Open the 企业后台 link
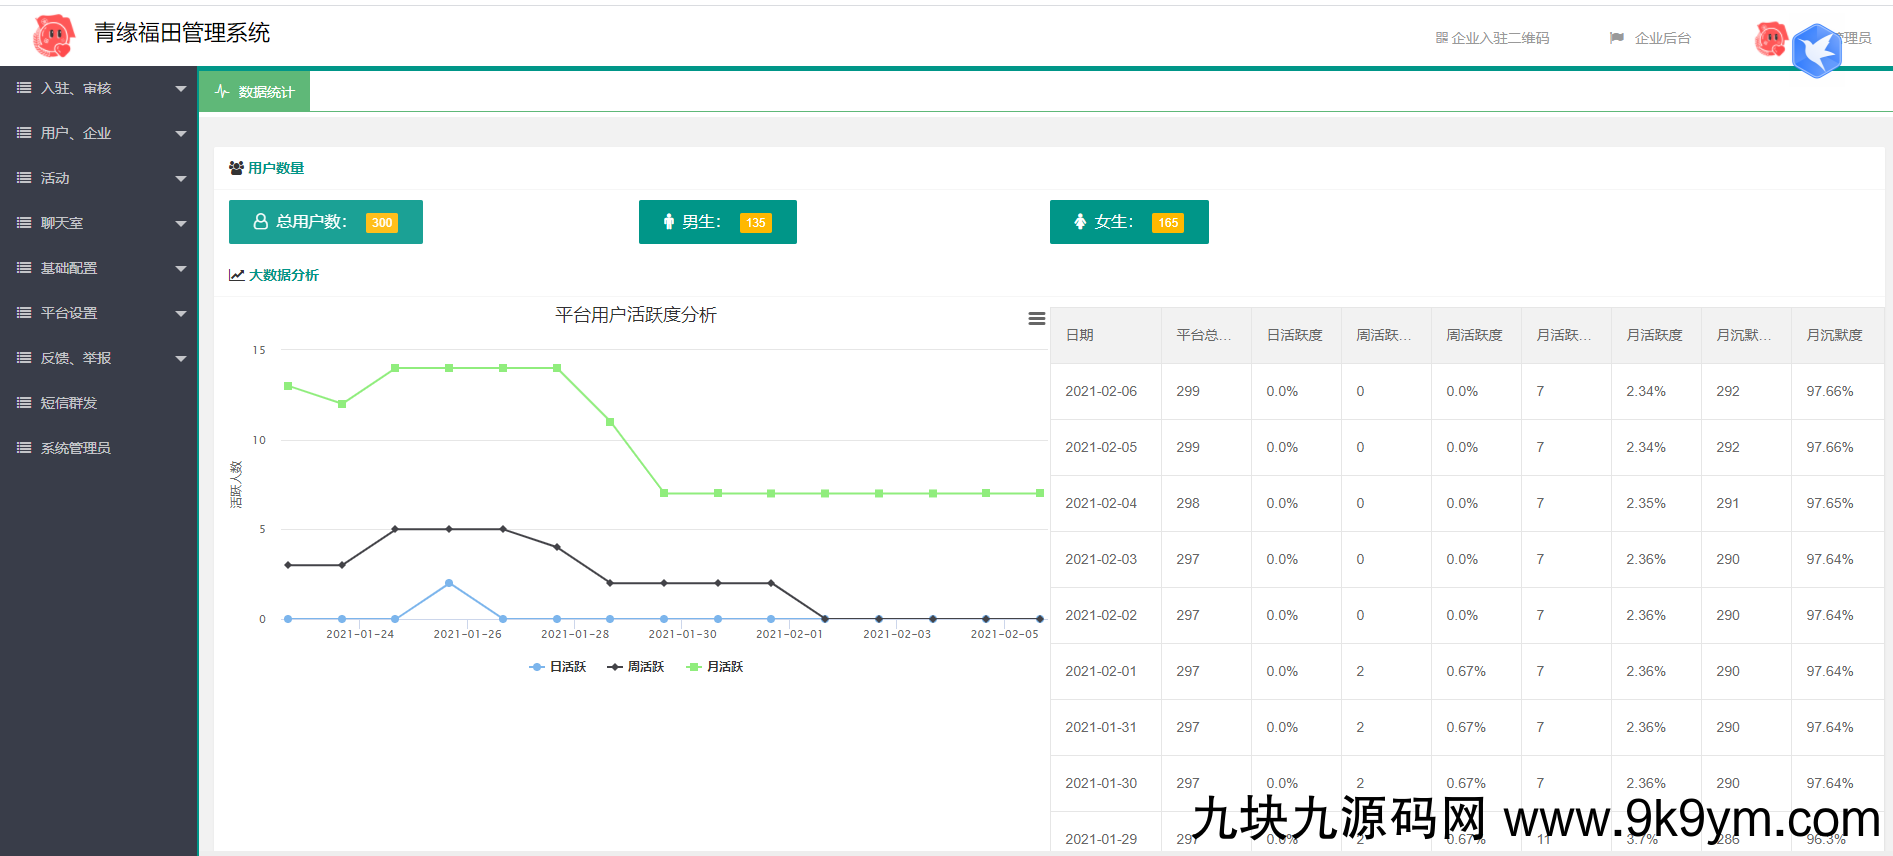1893x856 pixels. click(x=1662, y=38)
